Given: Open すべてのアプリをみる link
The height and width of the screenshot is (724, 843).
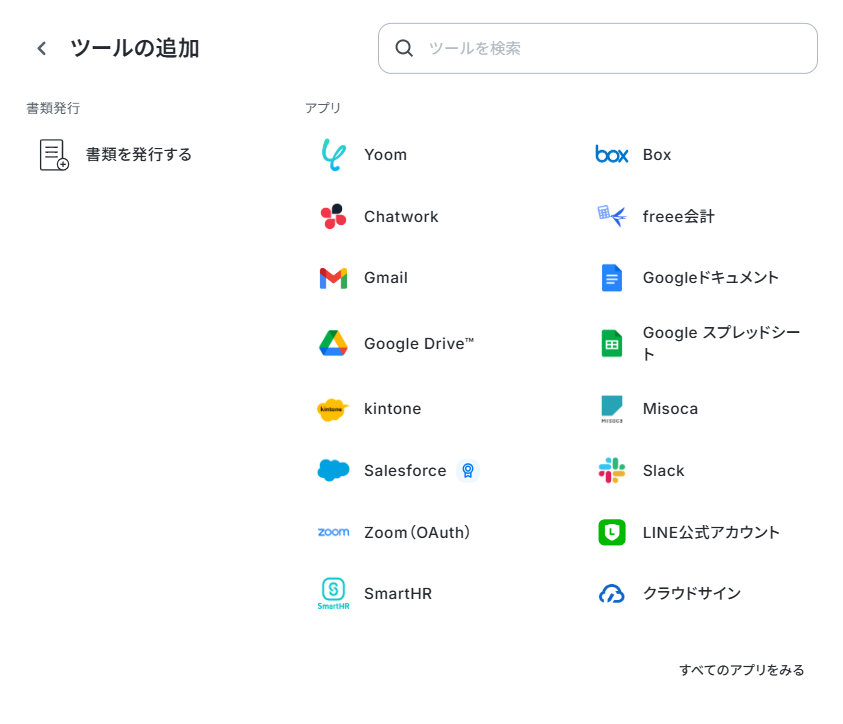Looking at the screenshot, I should (x=742, y=670).
